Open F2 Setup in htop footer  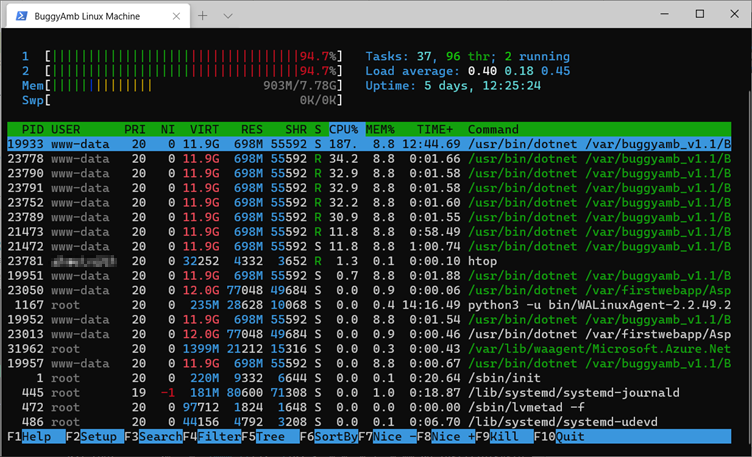pos(95,436)
